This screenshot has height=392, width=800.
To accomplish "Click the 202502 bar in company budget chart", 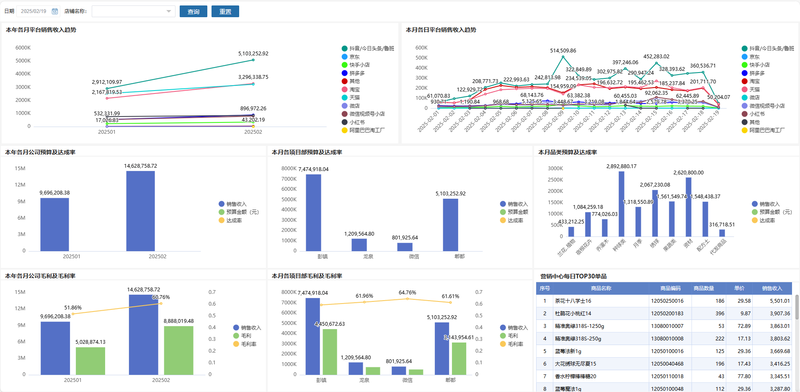I will pos(141,211).
